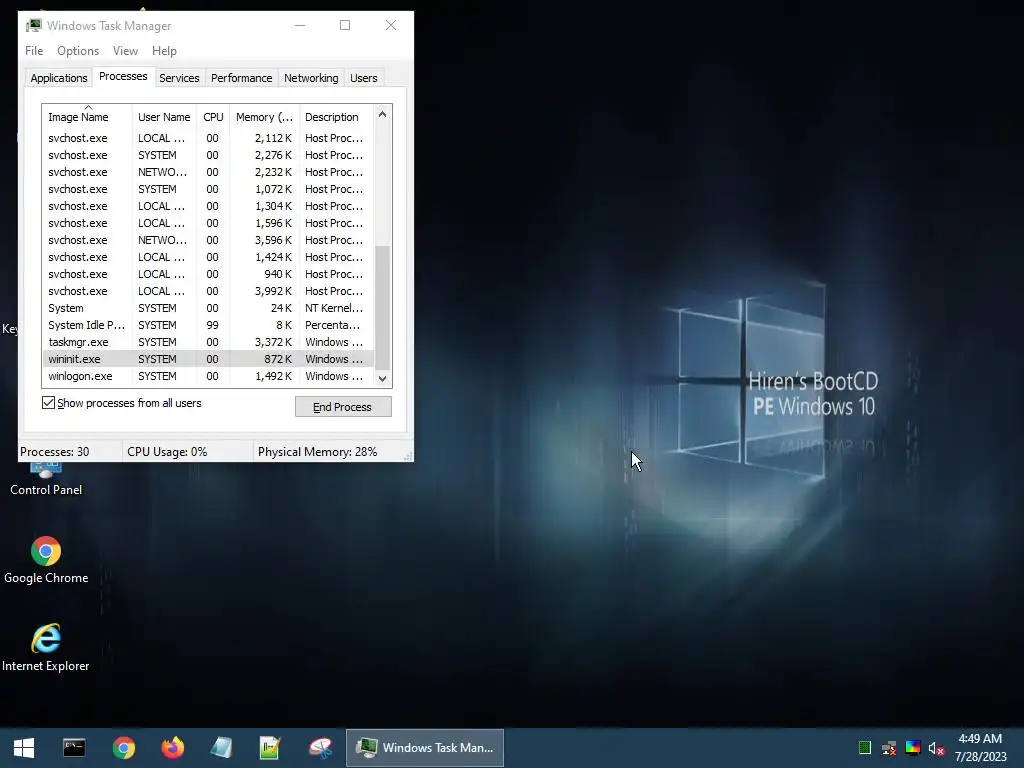
Task: Switch to the Services tab
Action: pos(179,78)
